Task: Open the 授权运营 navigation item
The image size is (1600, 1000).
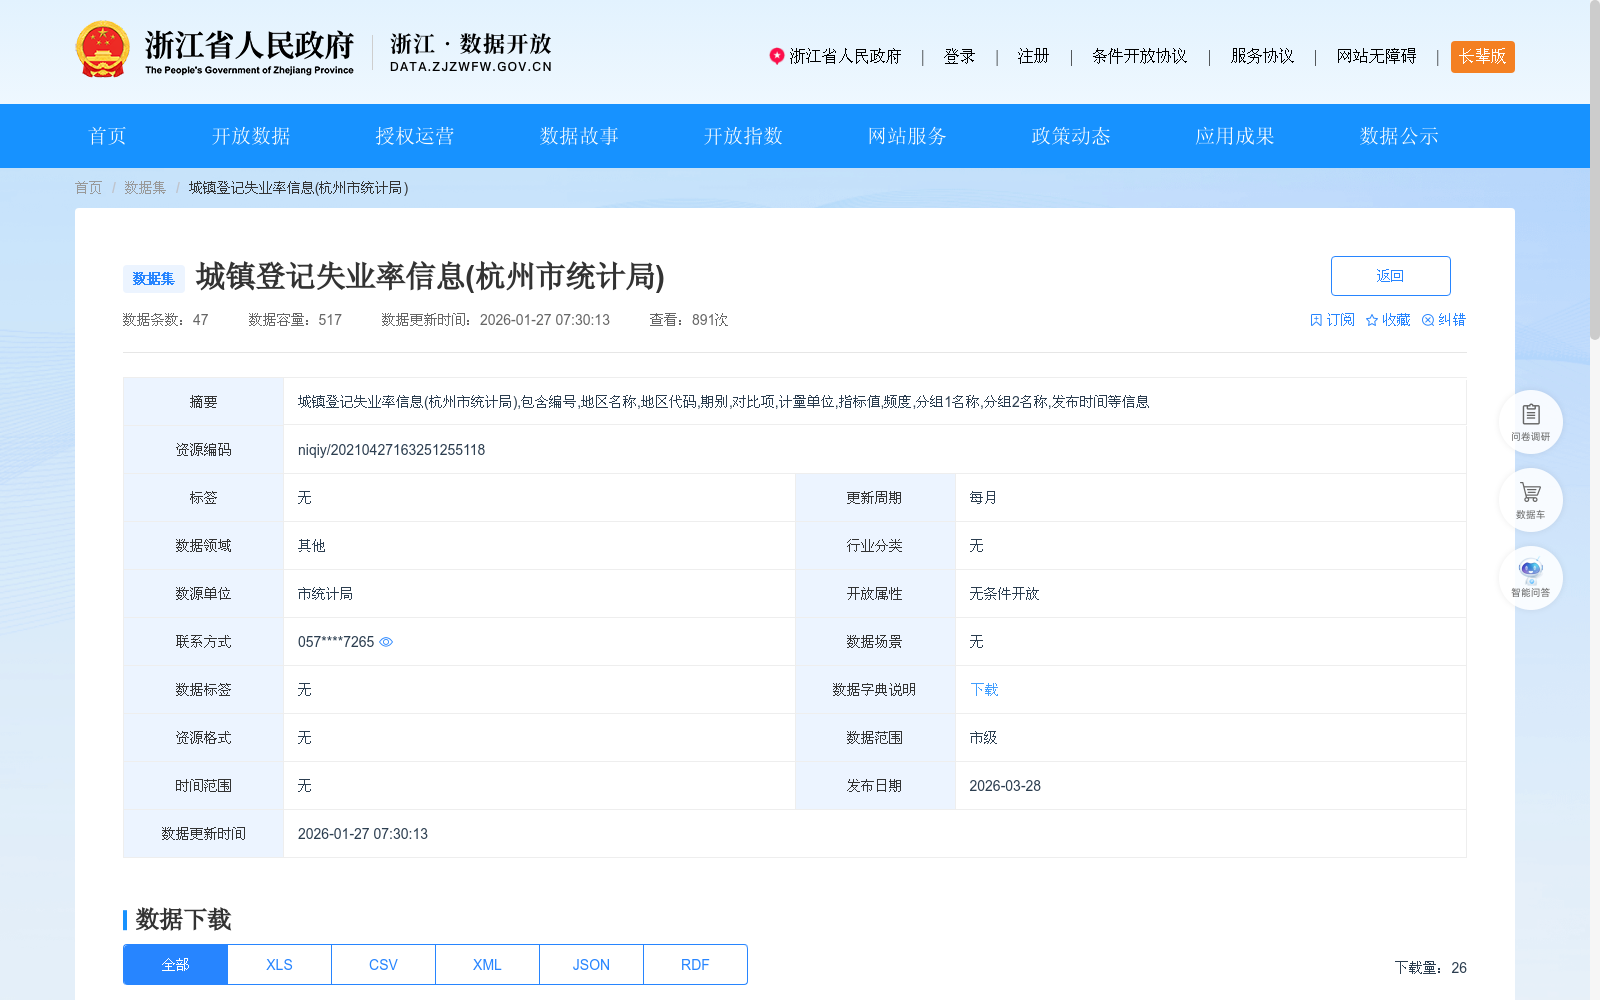Action: pyautogui.click(x=415, y=136)
